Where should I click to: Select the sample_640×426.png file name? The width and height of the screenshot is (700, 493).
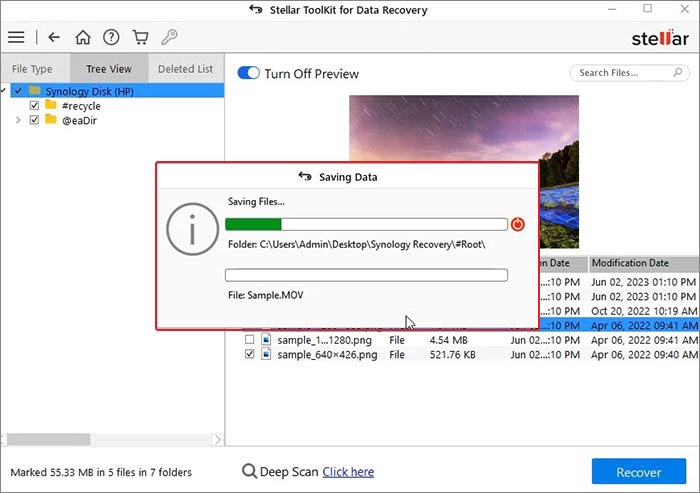pos(327,355)
